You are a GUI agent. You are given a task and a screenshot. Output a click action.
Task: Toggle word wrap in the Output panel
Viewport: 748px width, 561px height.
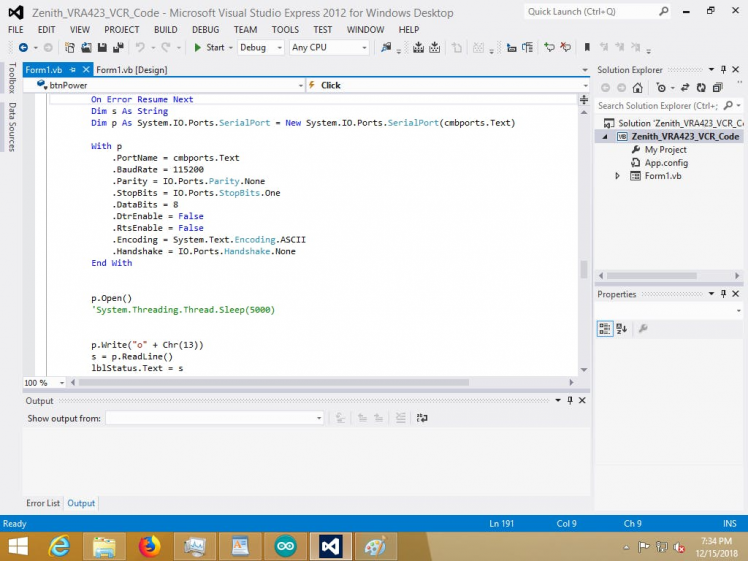click(x=422, y=418)
